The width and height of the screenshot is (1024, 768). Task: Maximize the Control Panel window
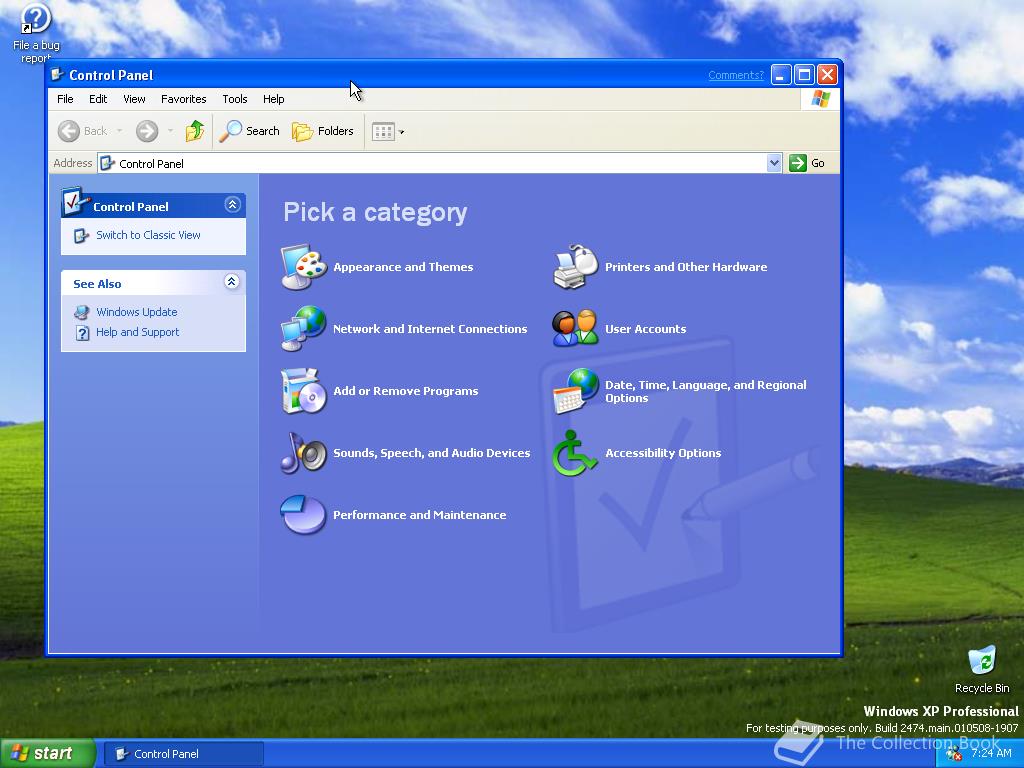click(x=805, y=75)
